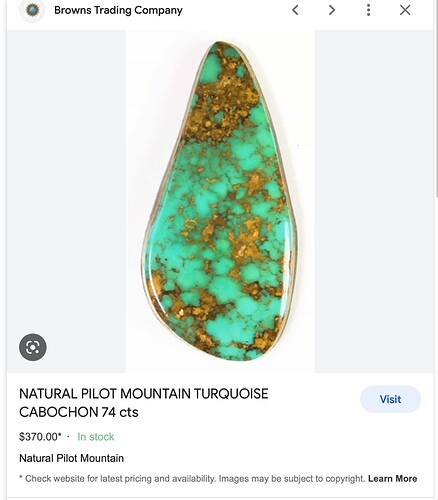
Task: Open the three-dot more options menu
Action: pyautogui.click(x=368, y=10)
